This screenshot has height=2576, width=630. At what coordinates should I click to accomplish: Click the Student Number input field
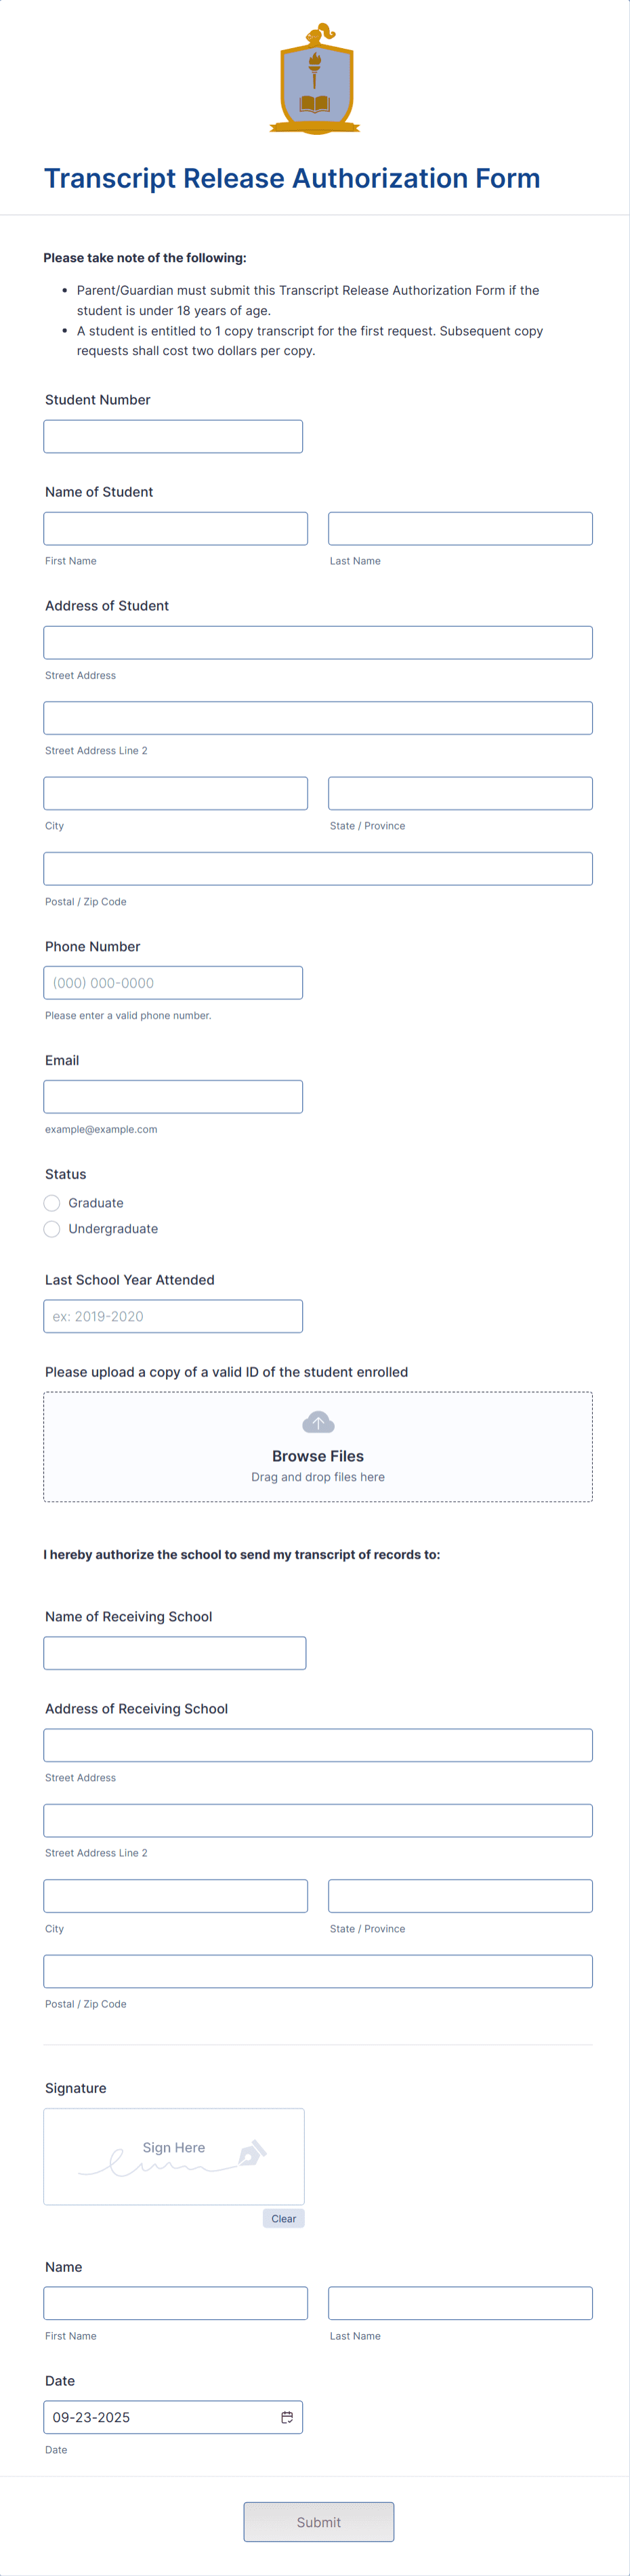[x=173, y=436]
